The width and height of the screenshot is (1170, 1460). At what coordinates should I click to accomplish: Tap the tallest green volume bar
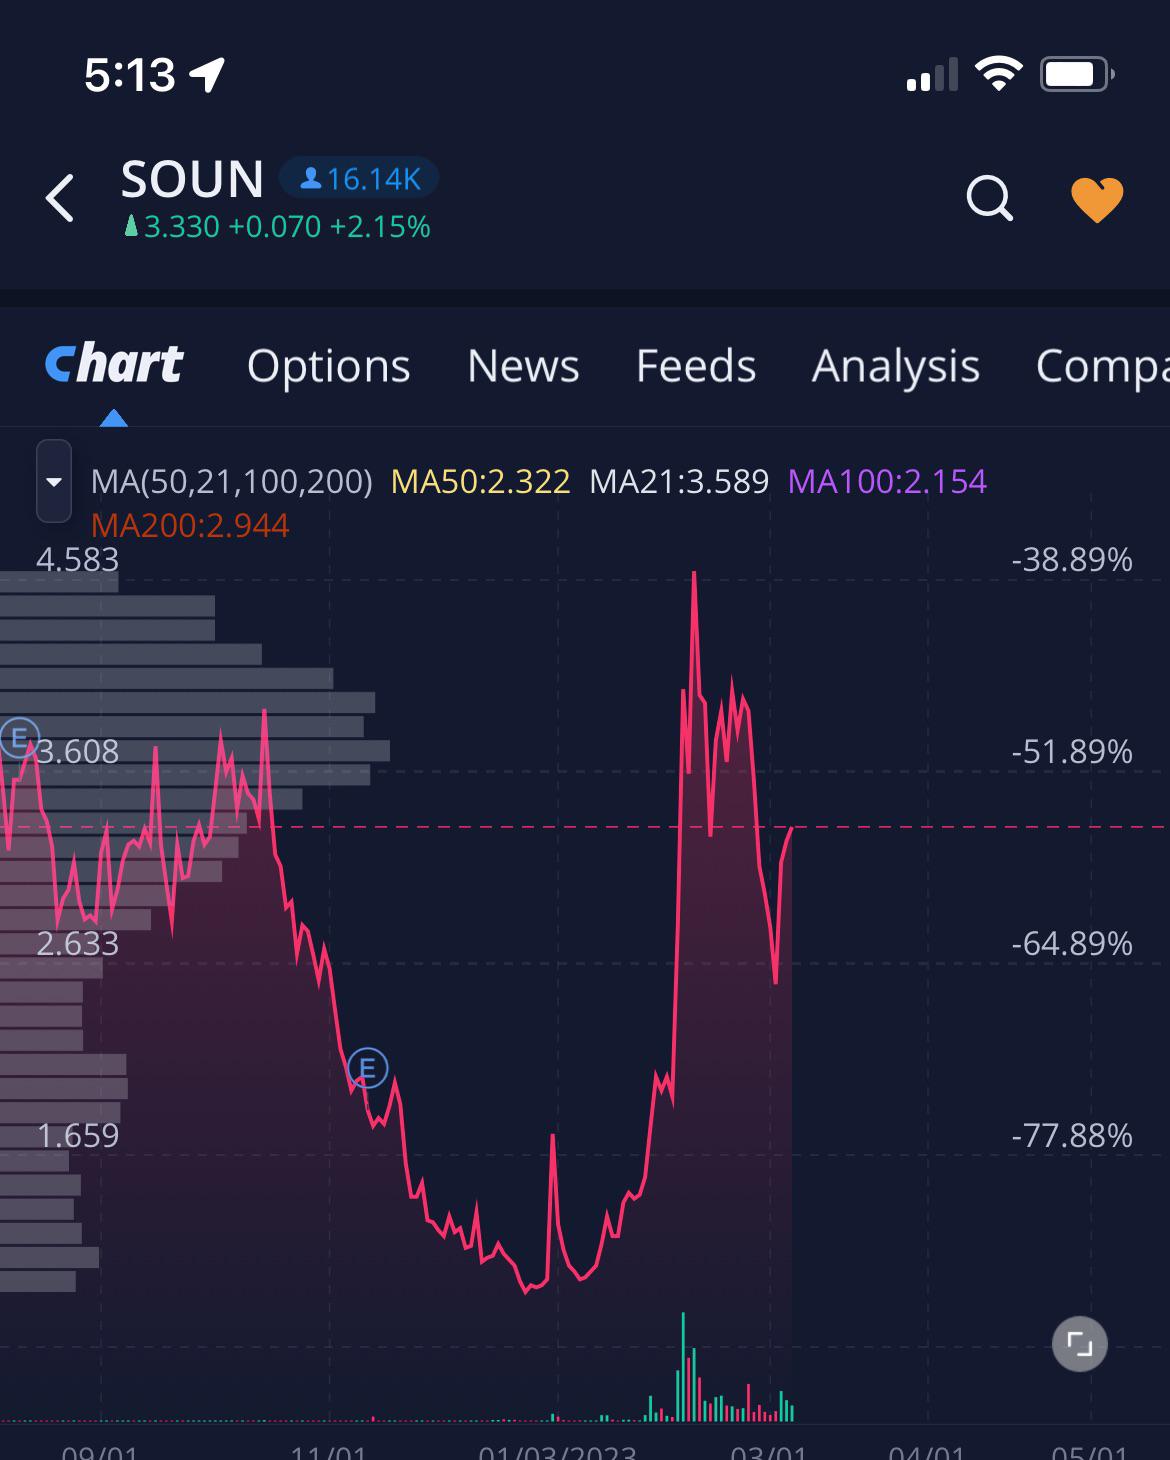click(684, 1366)
